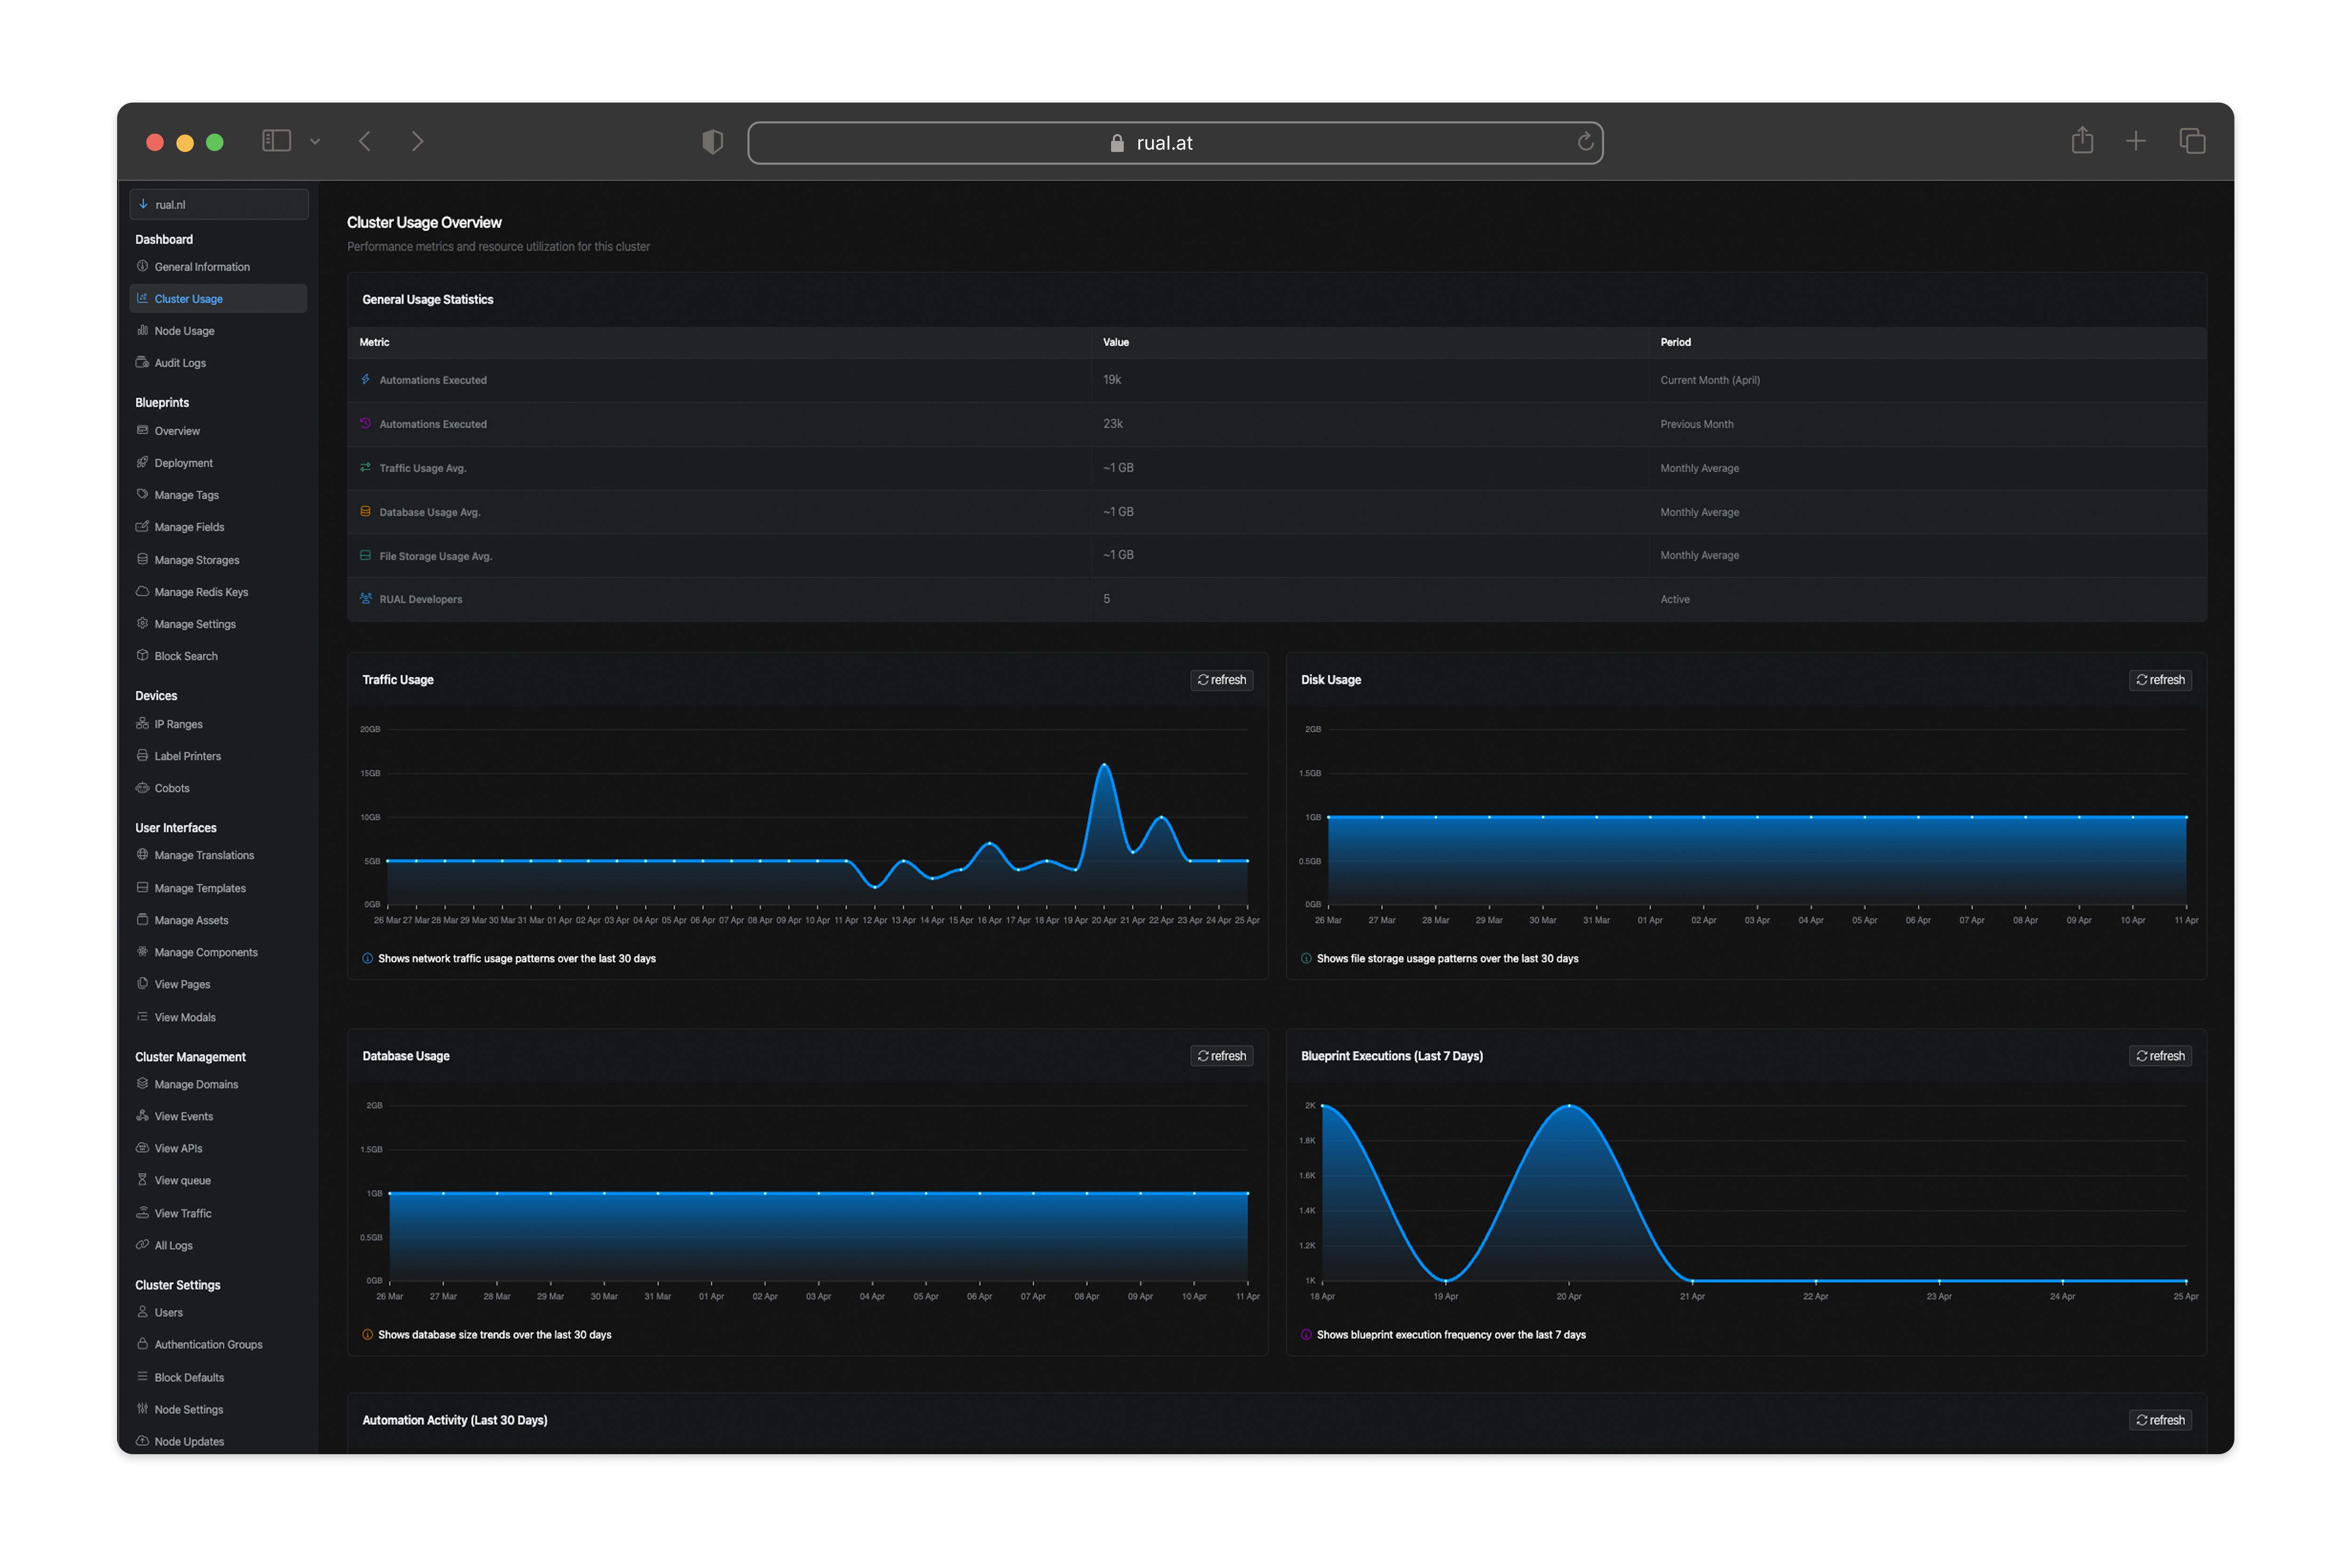
Task: Show the tab overview icon
Action: click(x=2192, y=141)
